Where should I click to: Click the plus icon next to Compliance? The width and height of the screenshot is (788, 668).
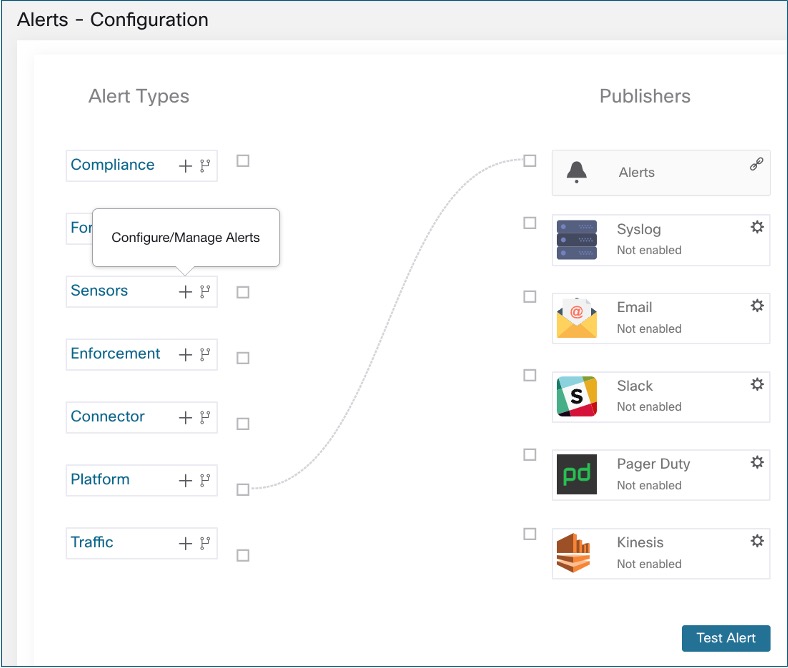click(x=185, y=166)
